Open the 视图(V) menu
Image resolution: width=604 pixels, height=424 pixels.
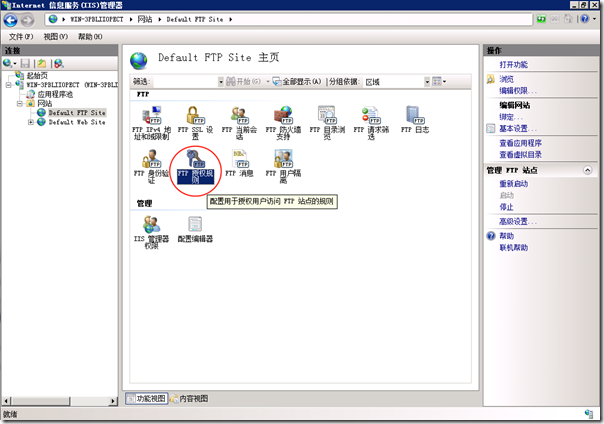[55, 37]
